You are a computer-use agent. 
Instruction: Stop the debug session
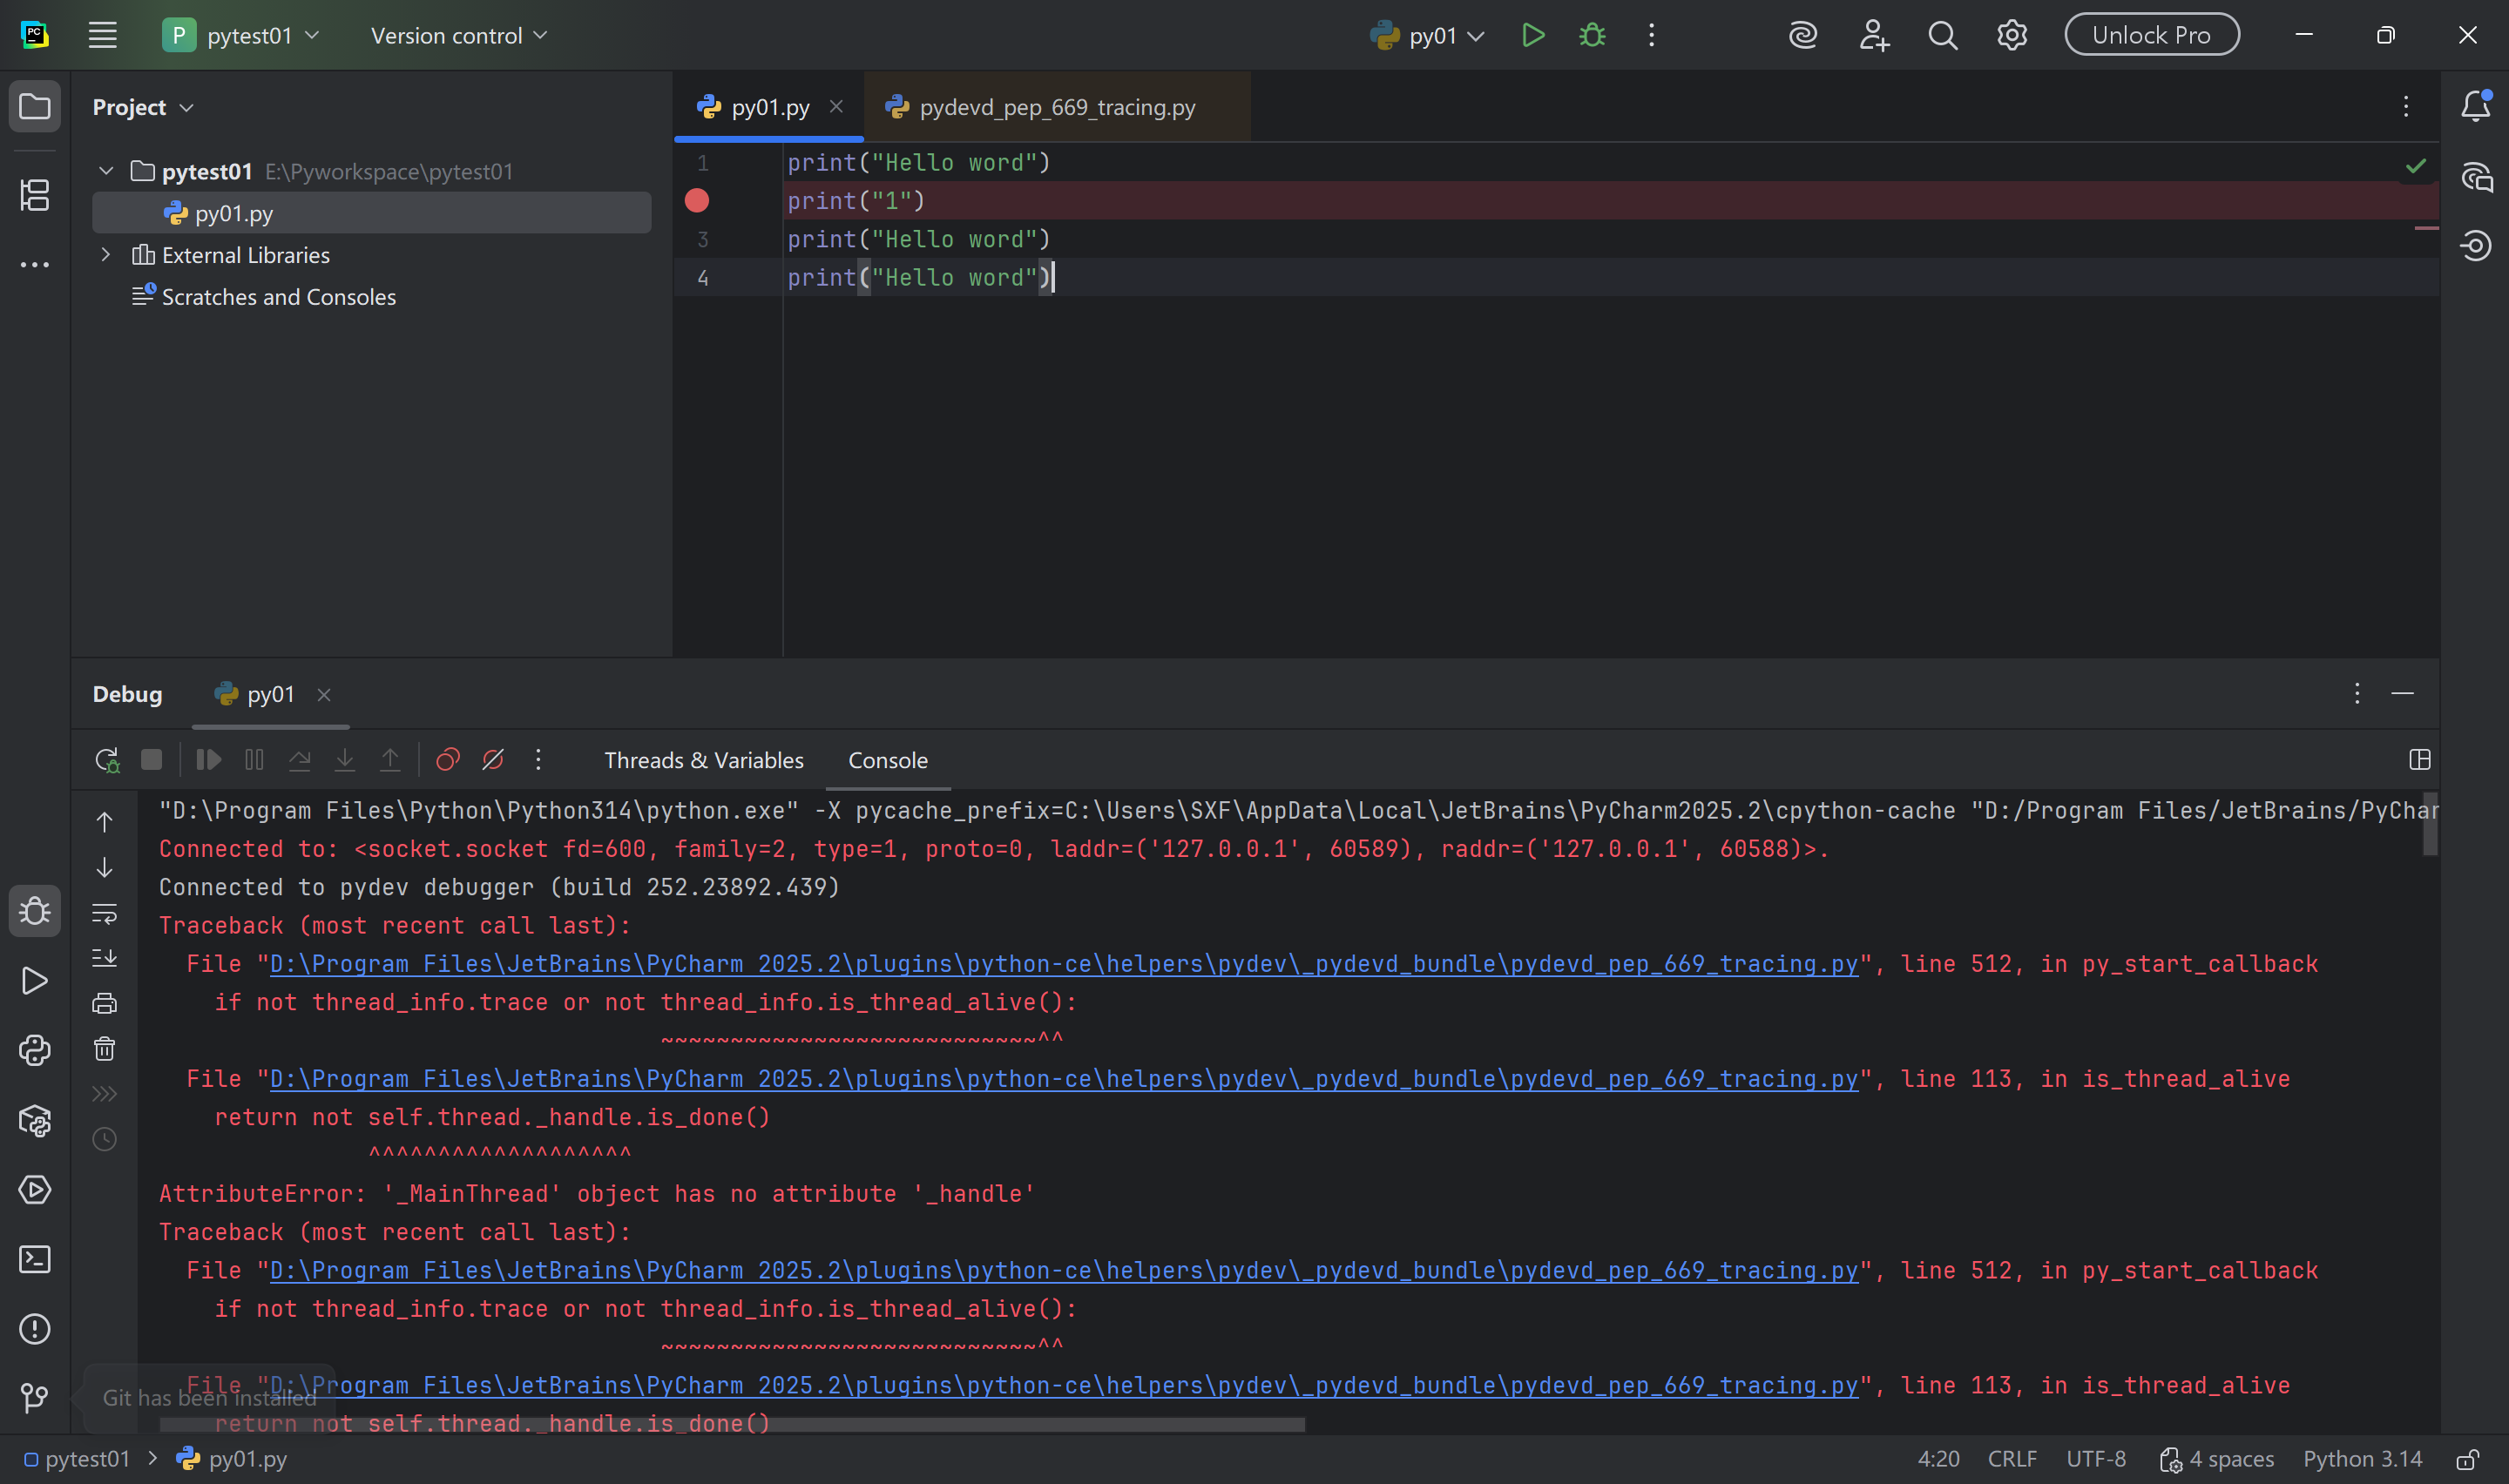[151, 760]
